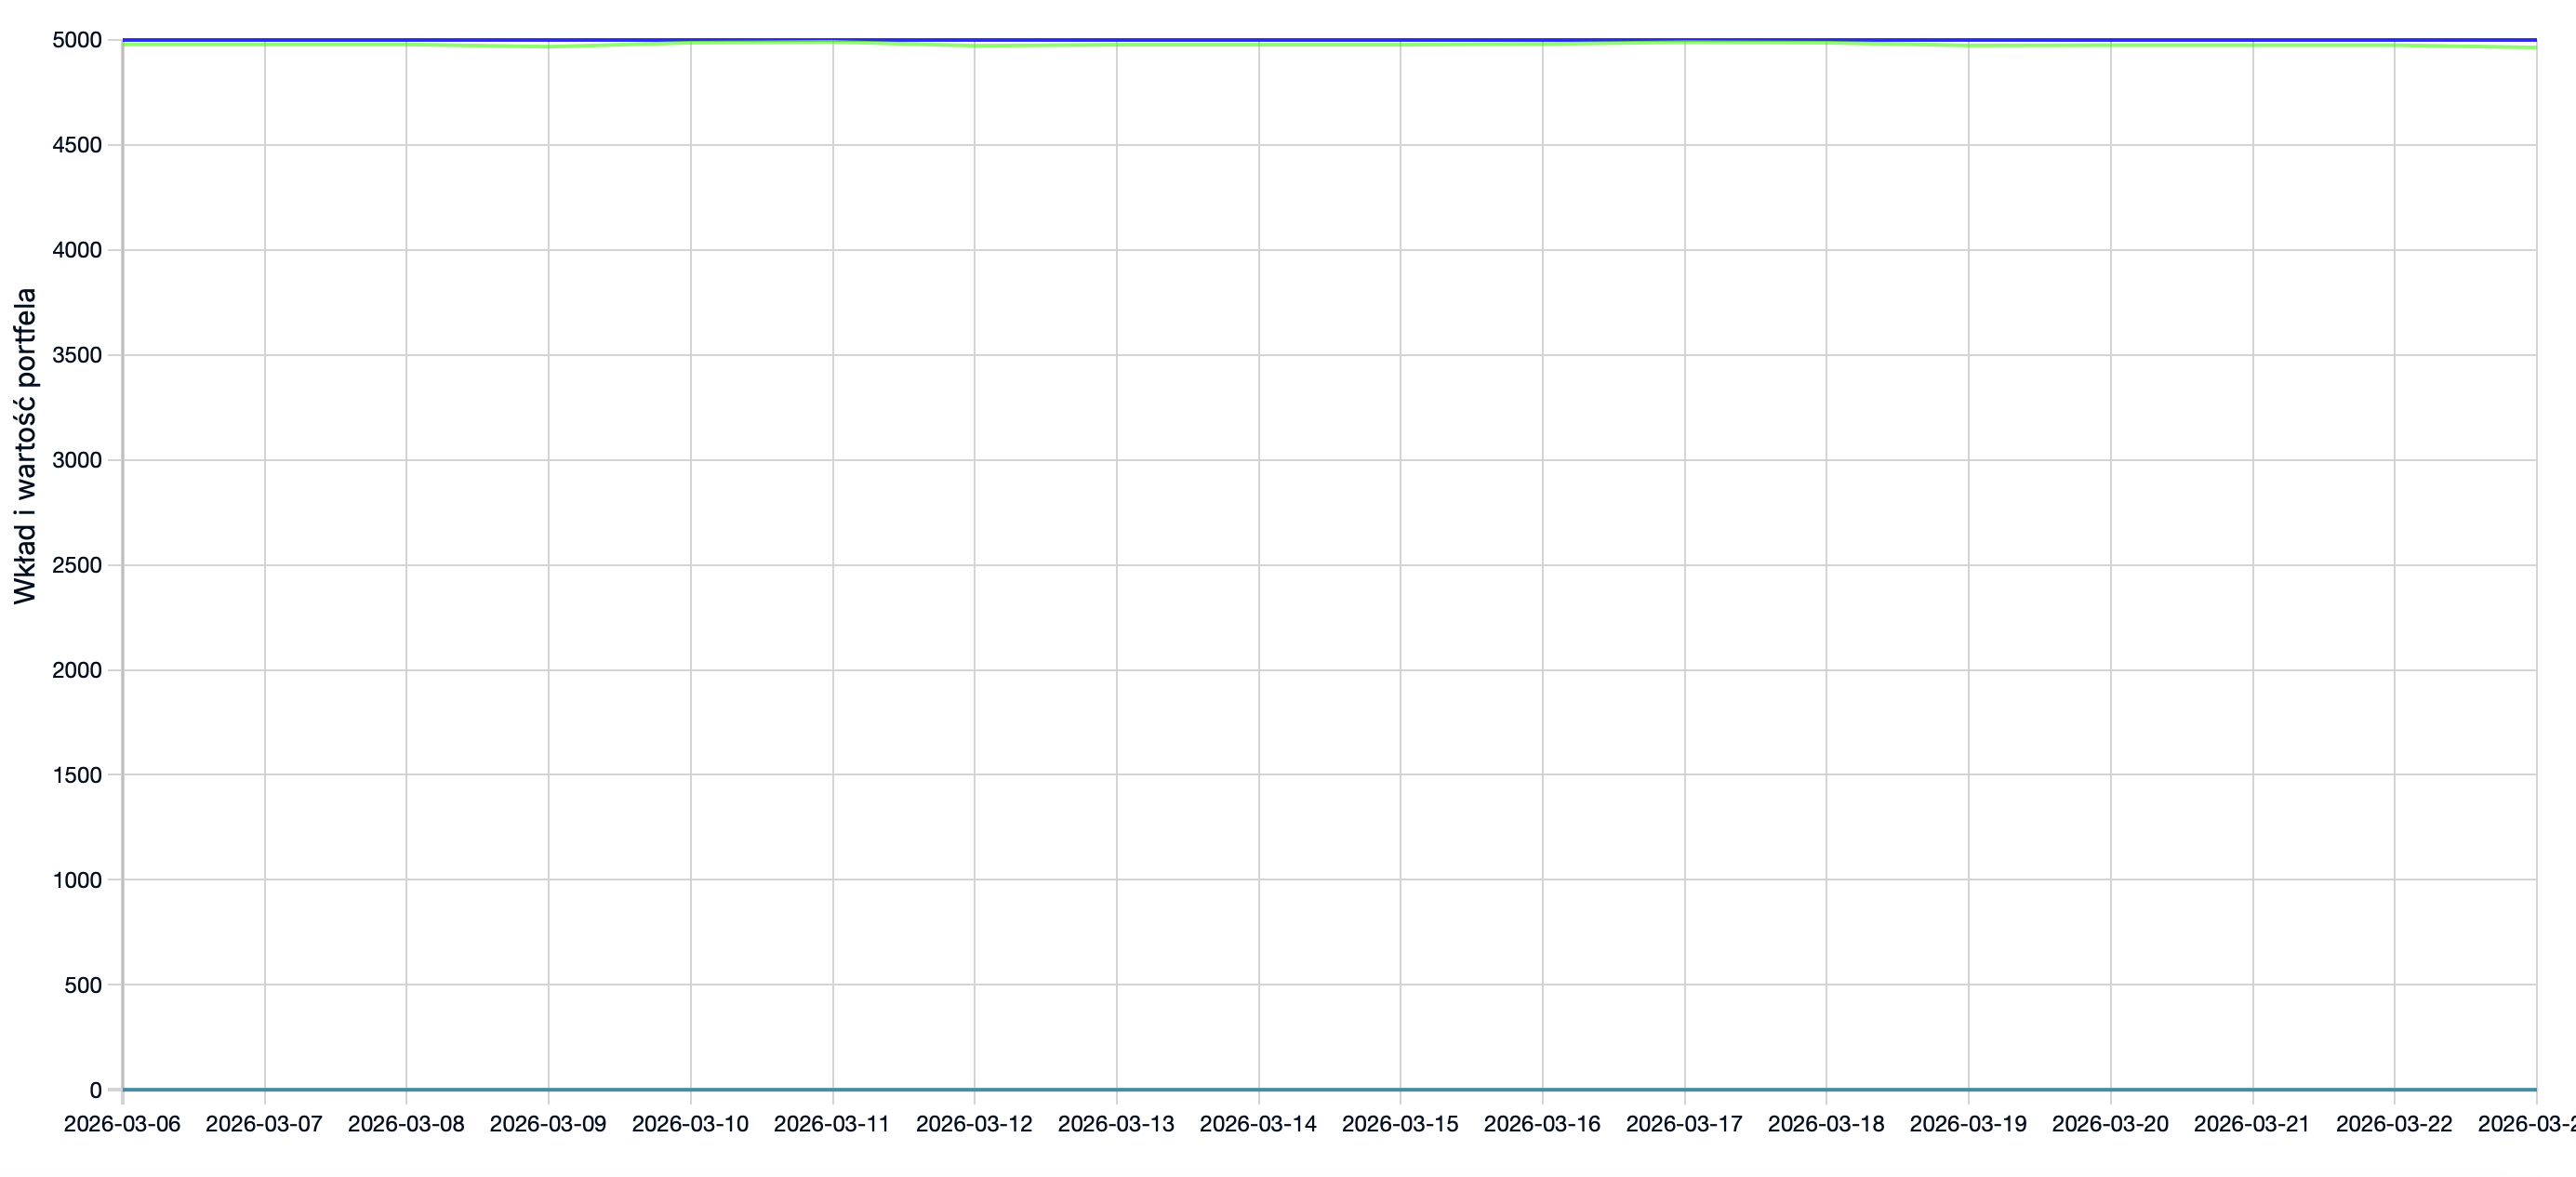The image size is (2576, 1177).
Task: Click the 2026-03-11 date label
Action: (x=832, y=1124)
